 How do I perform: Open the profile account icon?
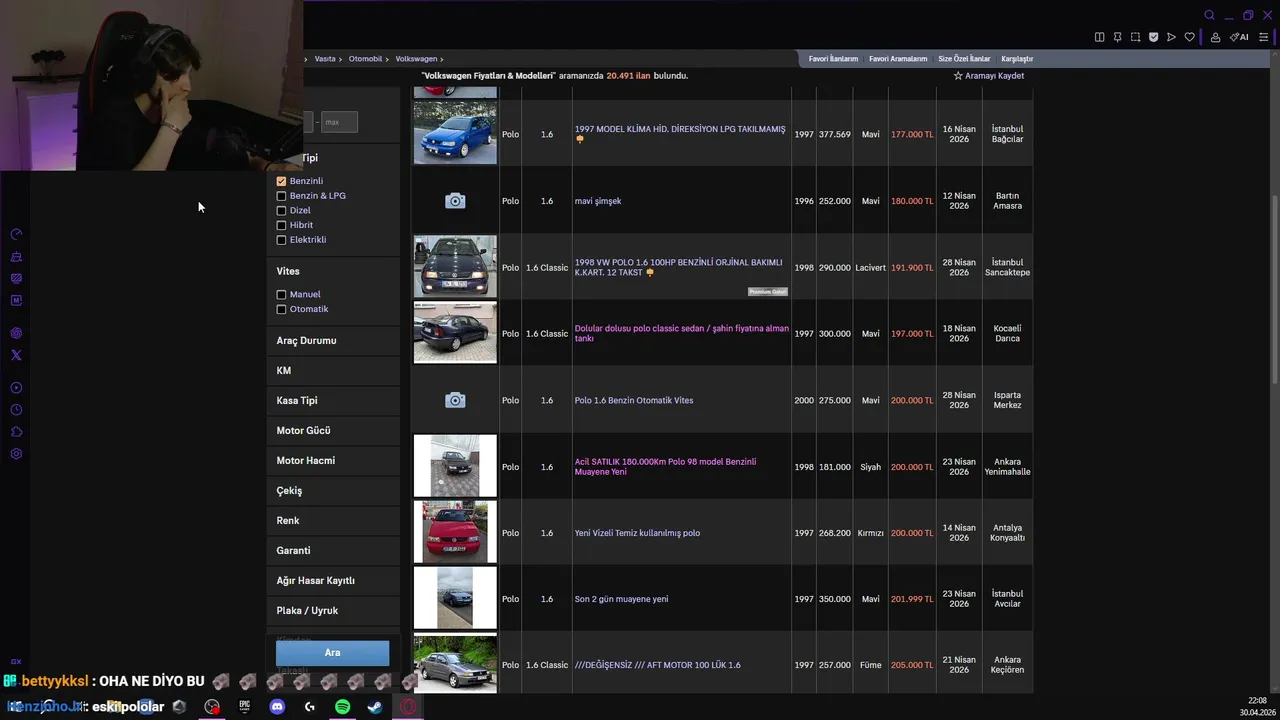click(x=1215, y=37)
